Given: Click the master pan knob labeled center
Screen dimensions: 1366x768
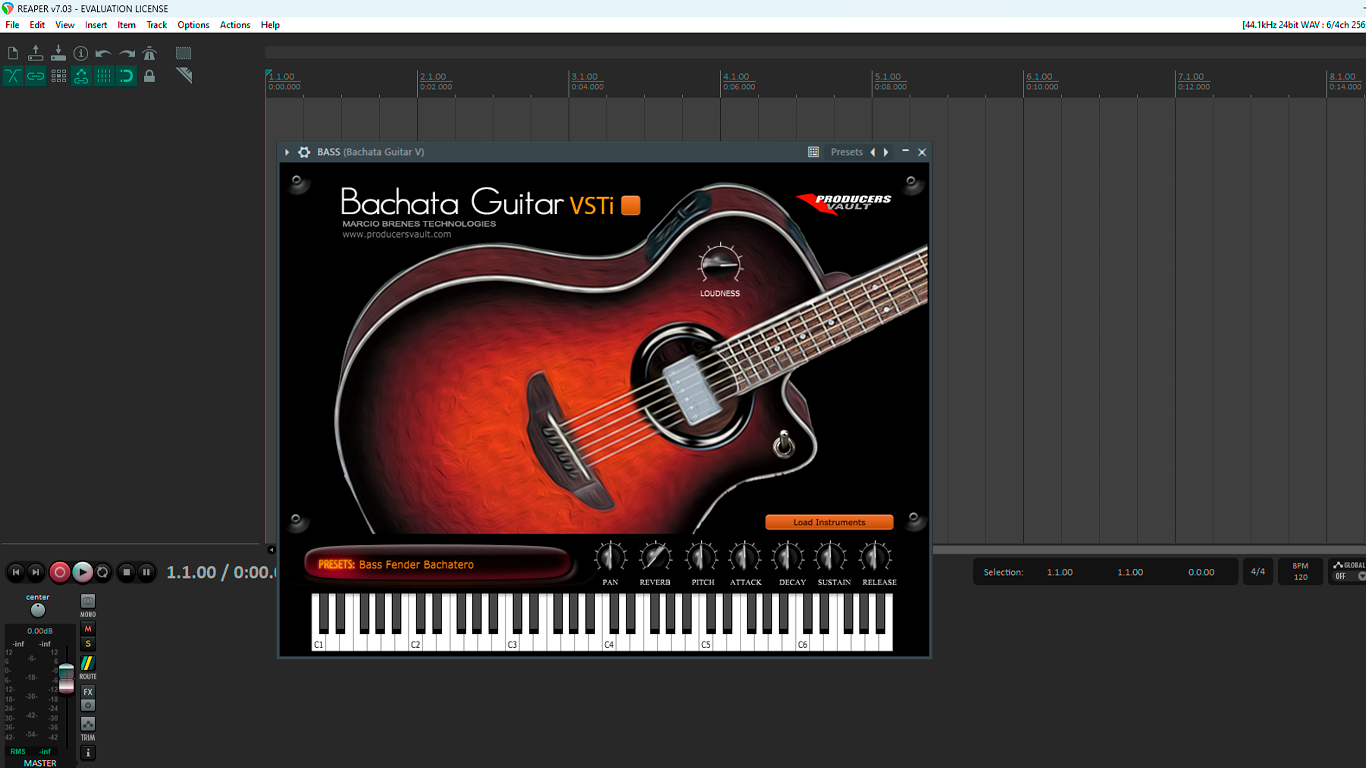Looking at the screenshot, I should tap(38, 610).
